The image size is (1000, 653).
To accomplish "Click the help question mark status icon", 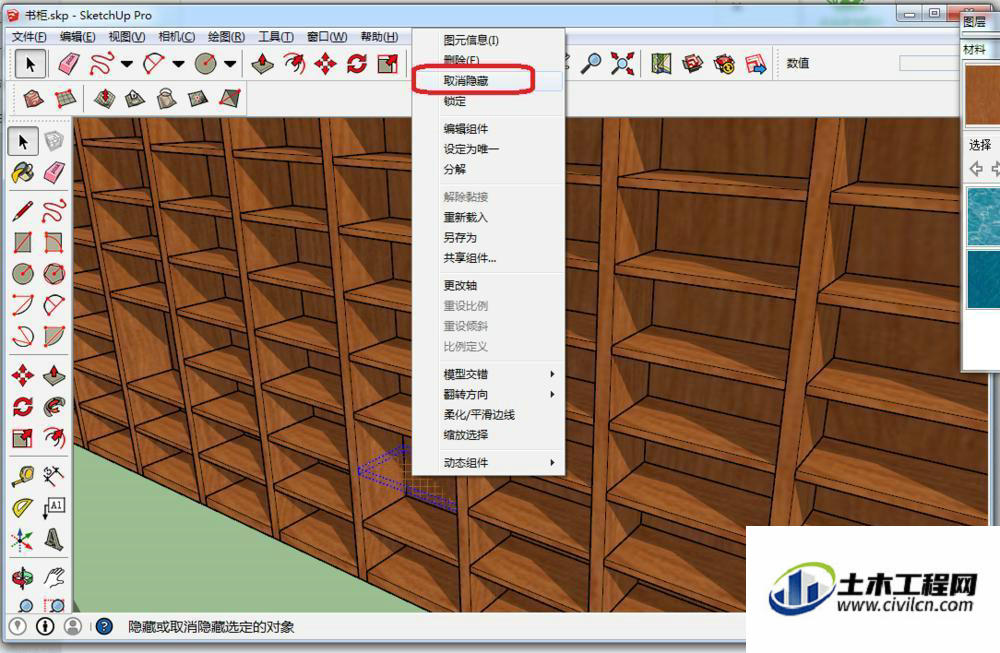I will (x=104, y=627).
